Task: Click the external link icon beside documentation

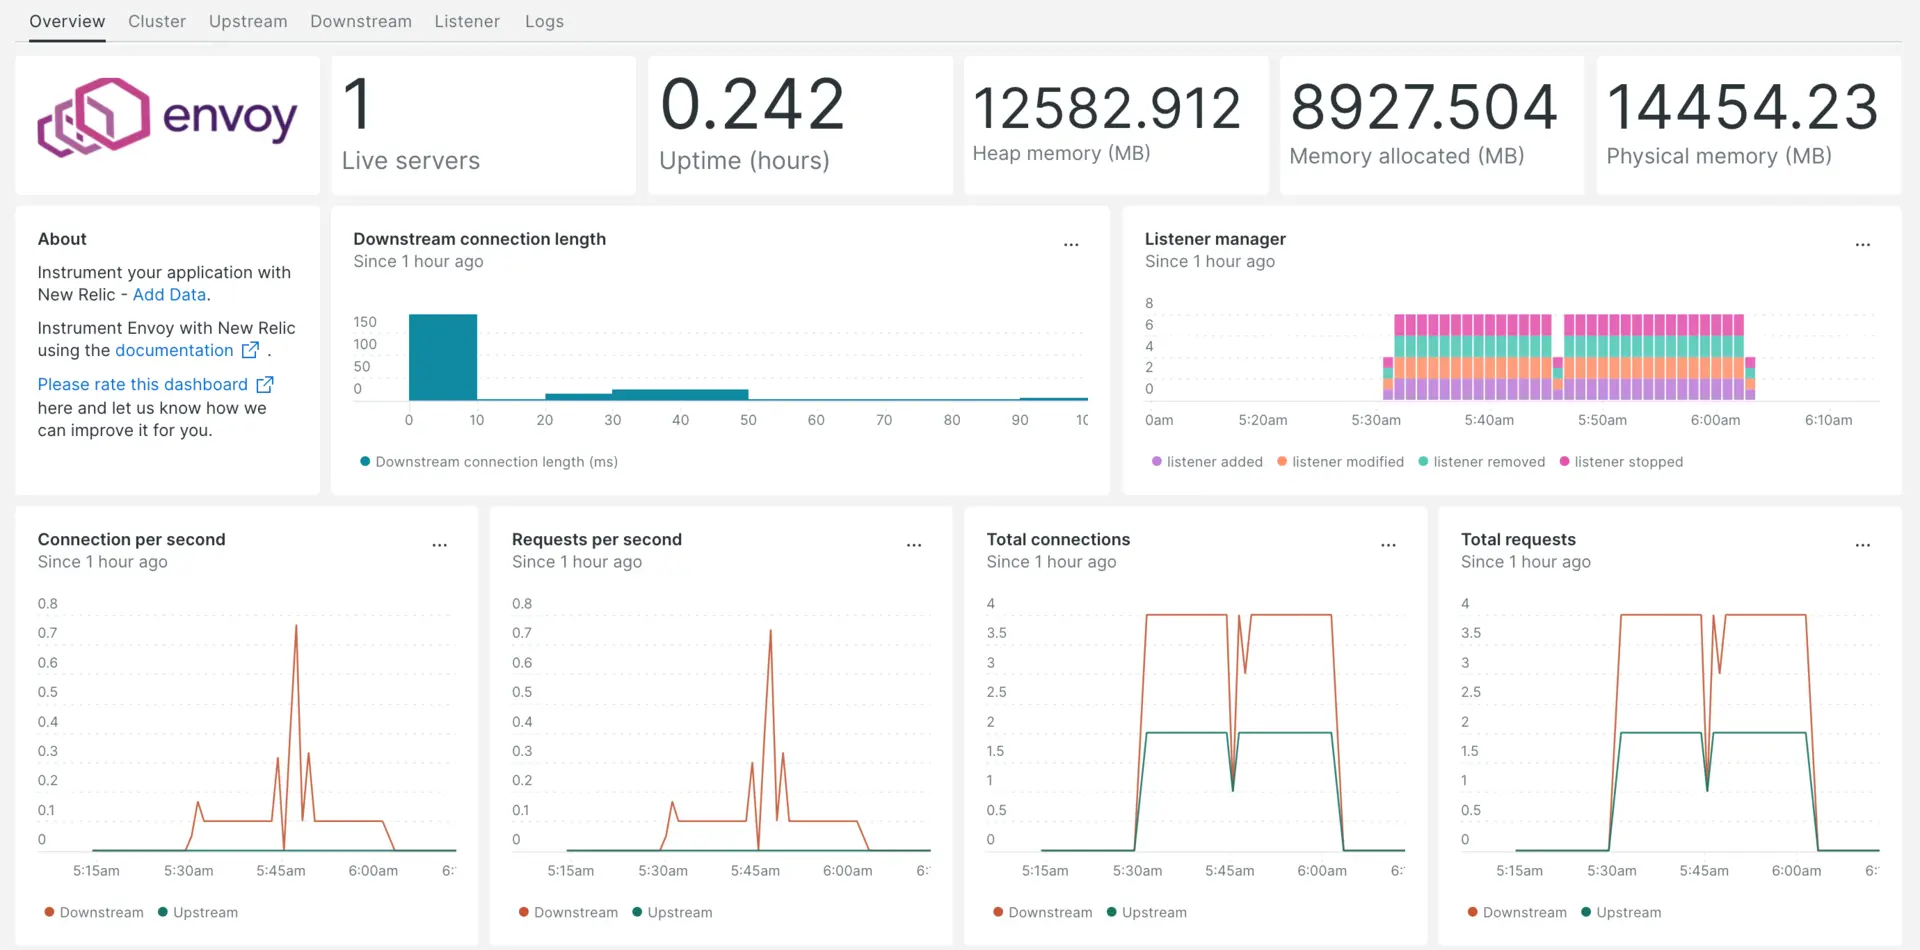Action: pyautogui.click(x=251, y=351)
